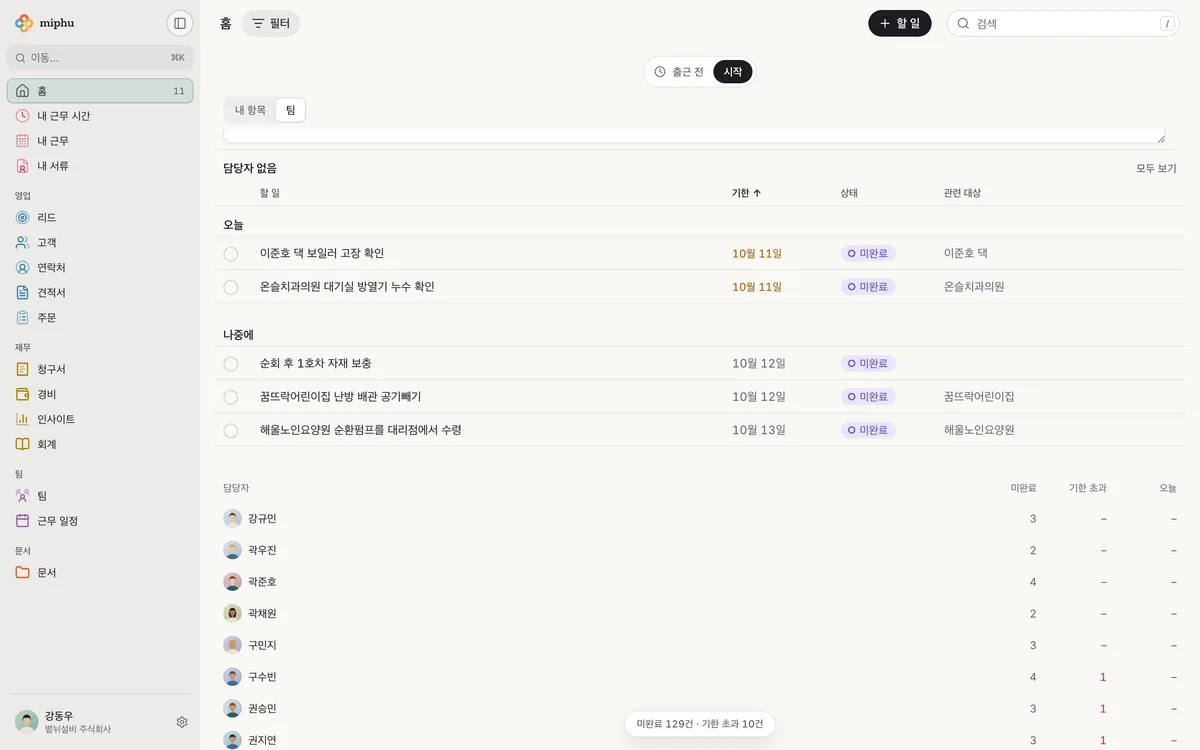The width and height of the screenshot is (1200, 750).
Task: Click 모두 보기 link
Action: coord(1156,168)
